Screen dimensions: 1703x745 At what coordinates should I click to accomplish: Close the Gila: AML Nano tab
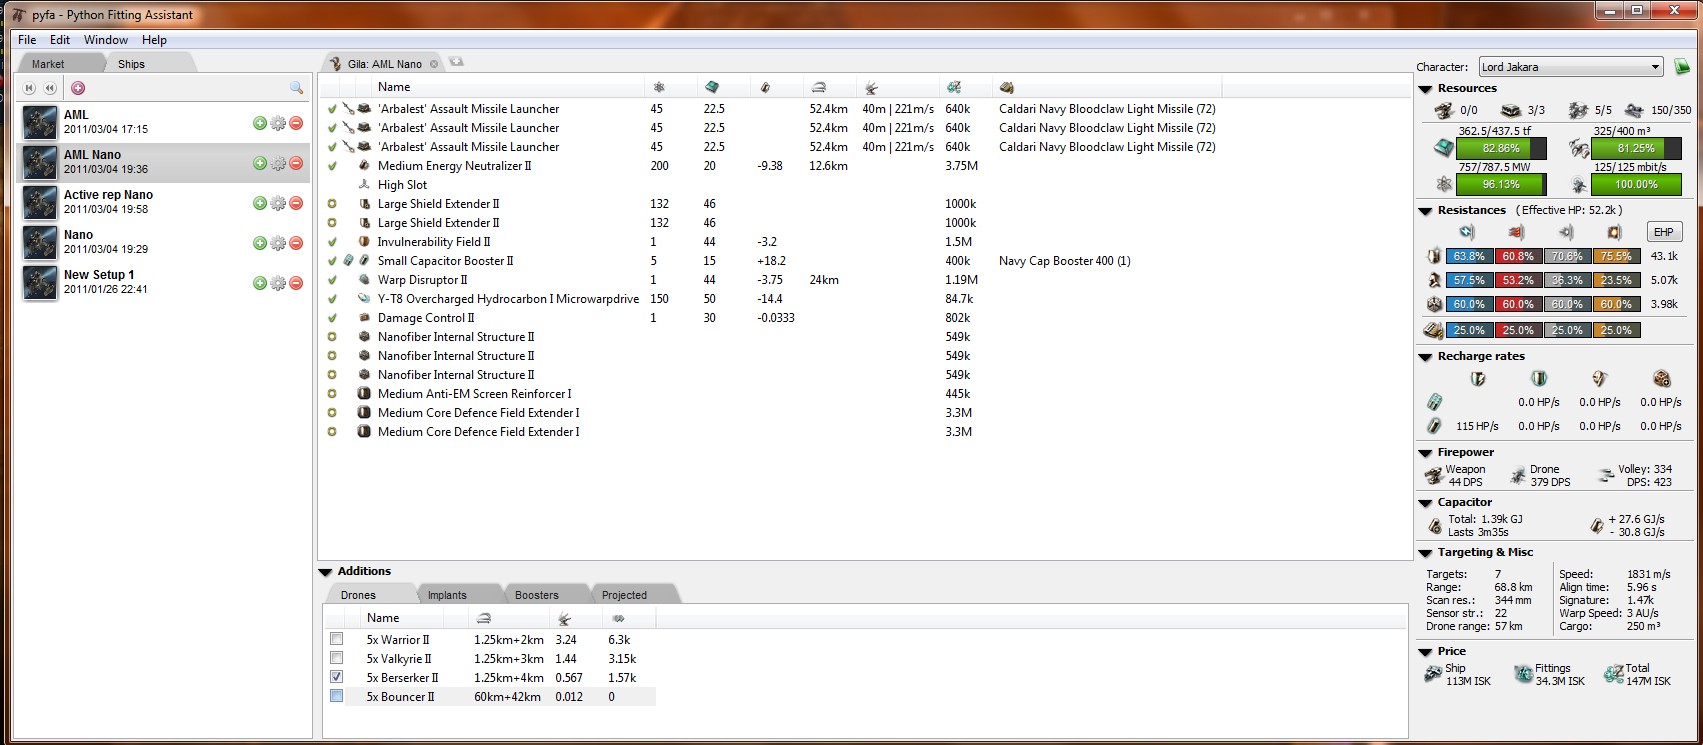[x=434, y=64]
